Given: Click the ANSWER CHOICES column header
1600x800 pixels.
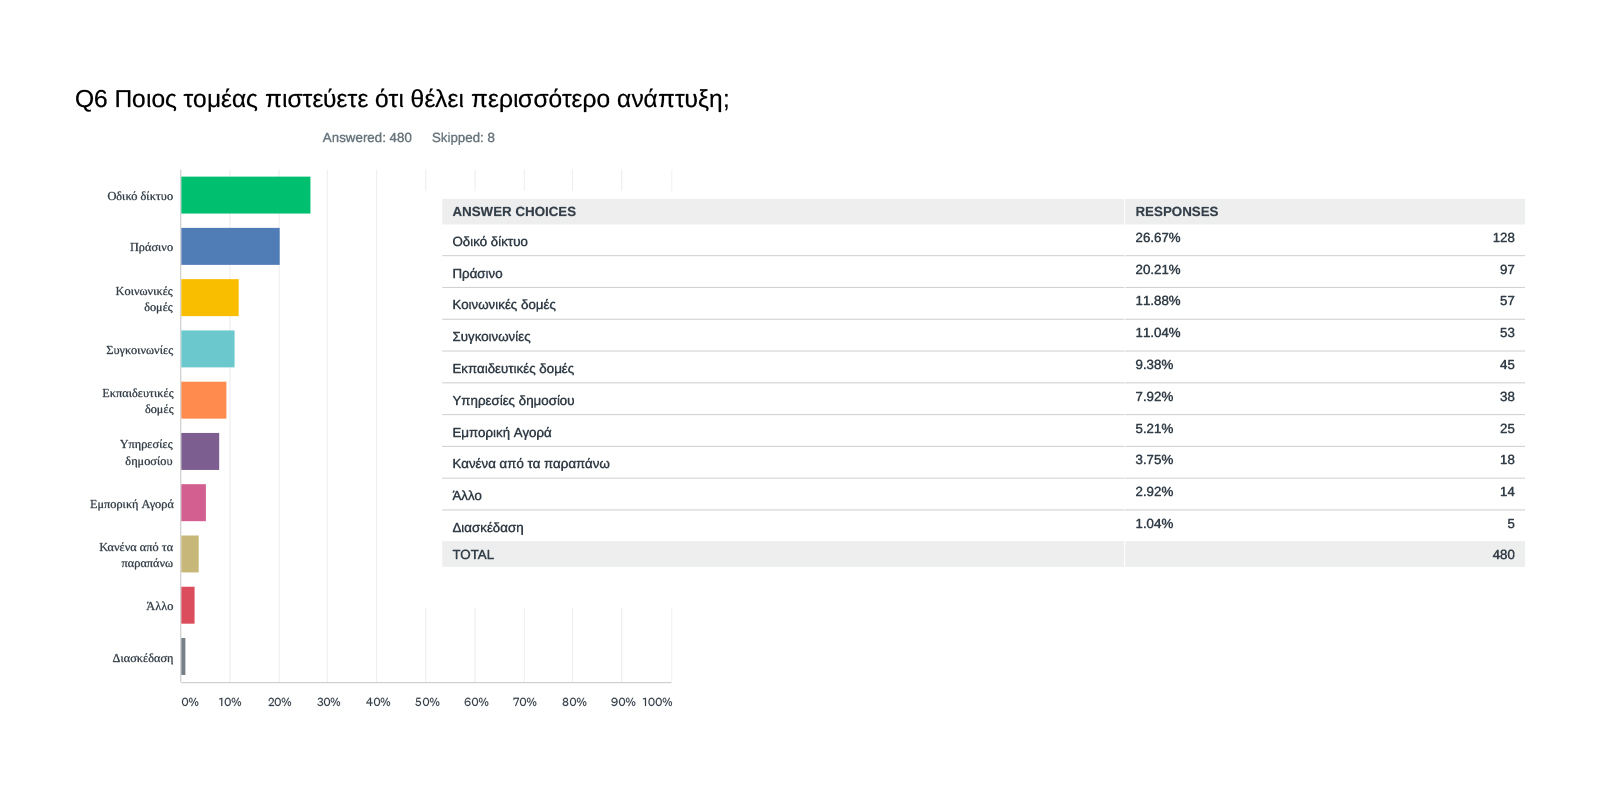Looking at the screenshot, I should tap(514, 212).
